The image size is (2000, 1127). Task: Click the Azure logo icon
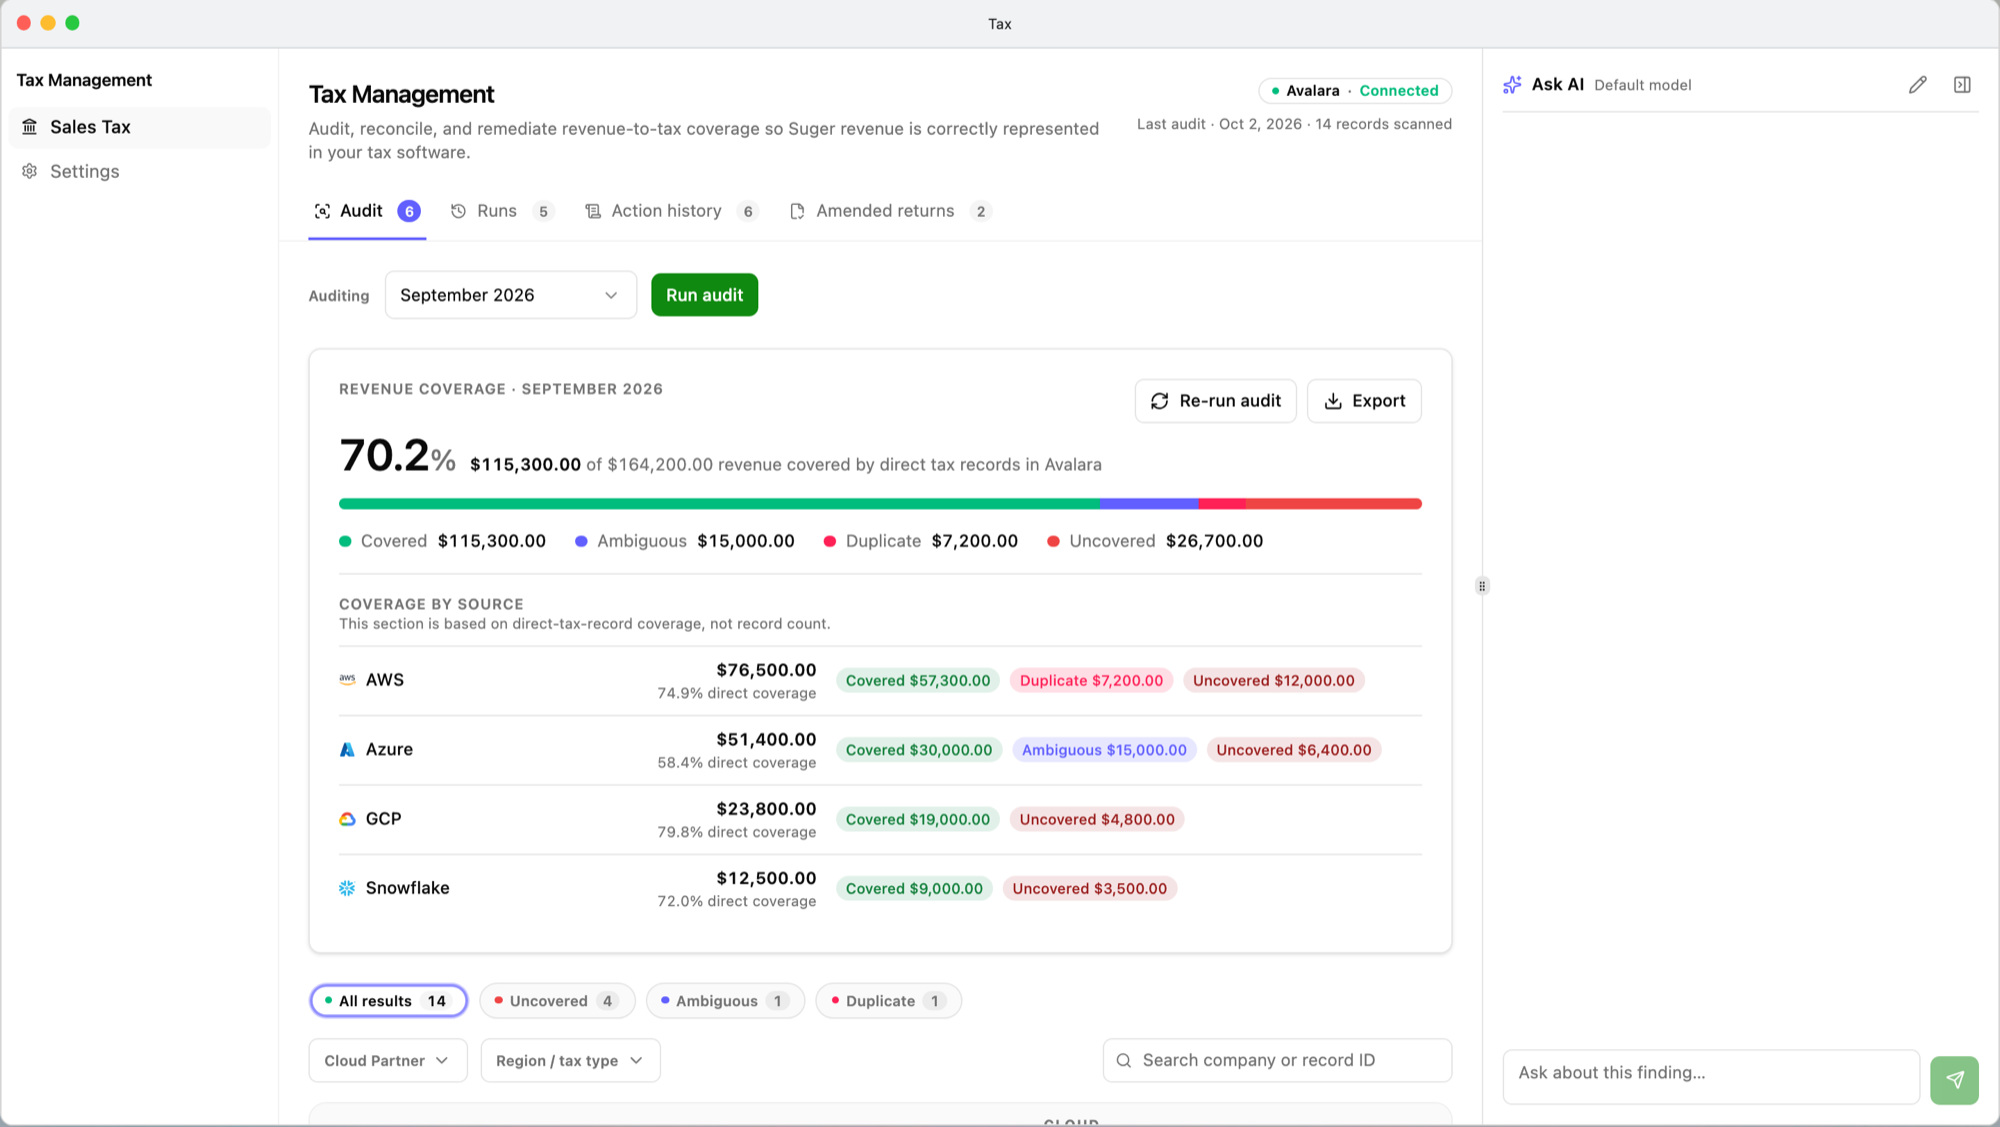(347, 749)
